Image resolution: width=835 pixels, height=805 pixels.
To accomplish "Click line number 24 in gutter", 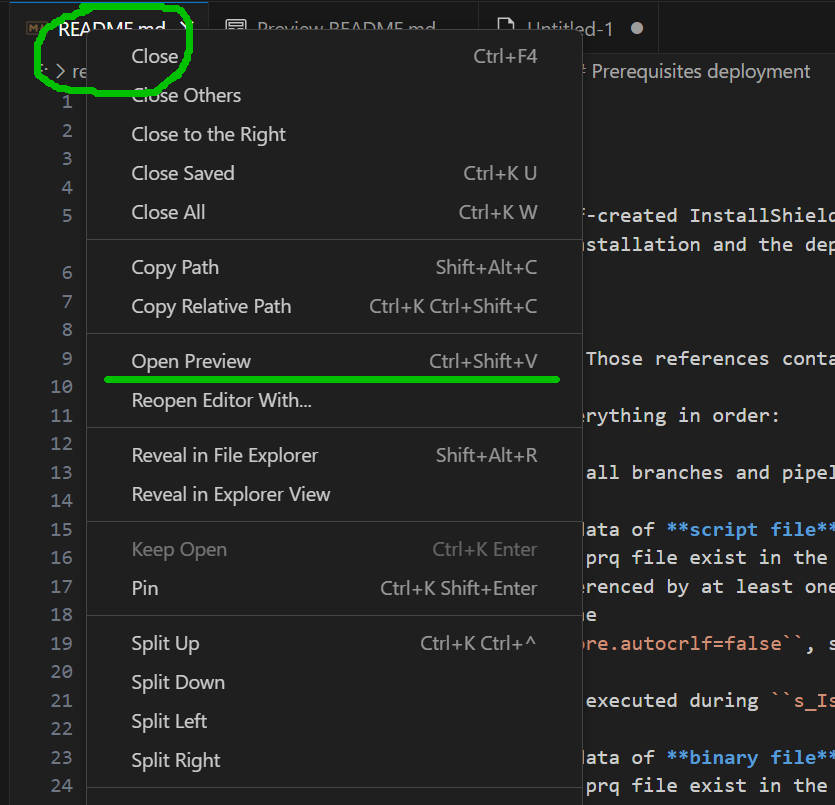I will click(61, 785).
